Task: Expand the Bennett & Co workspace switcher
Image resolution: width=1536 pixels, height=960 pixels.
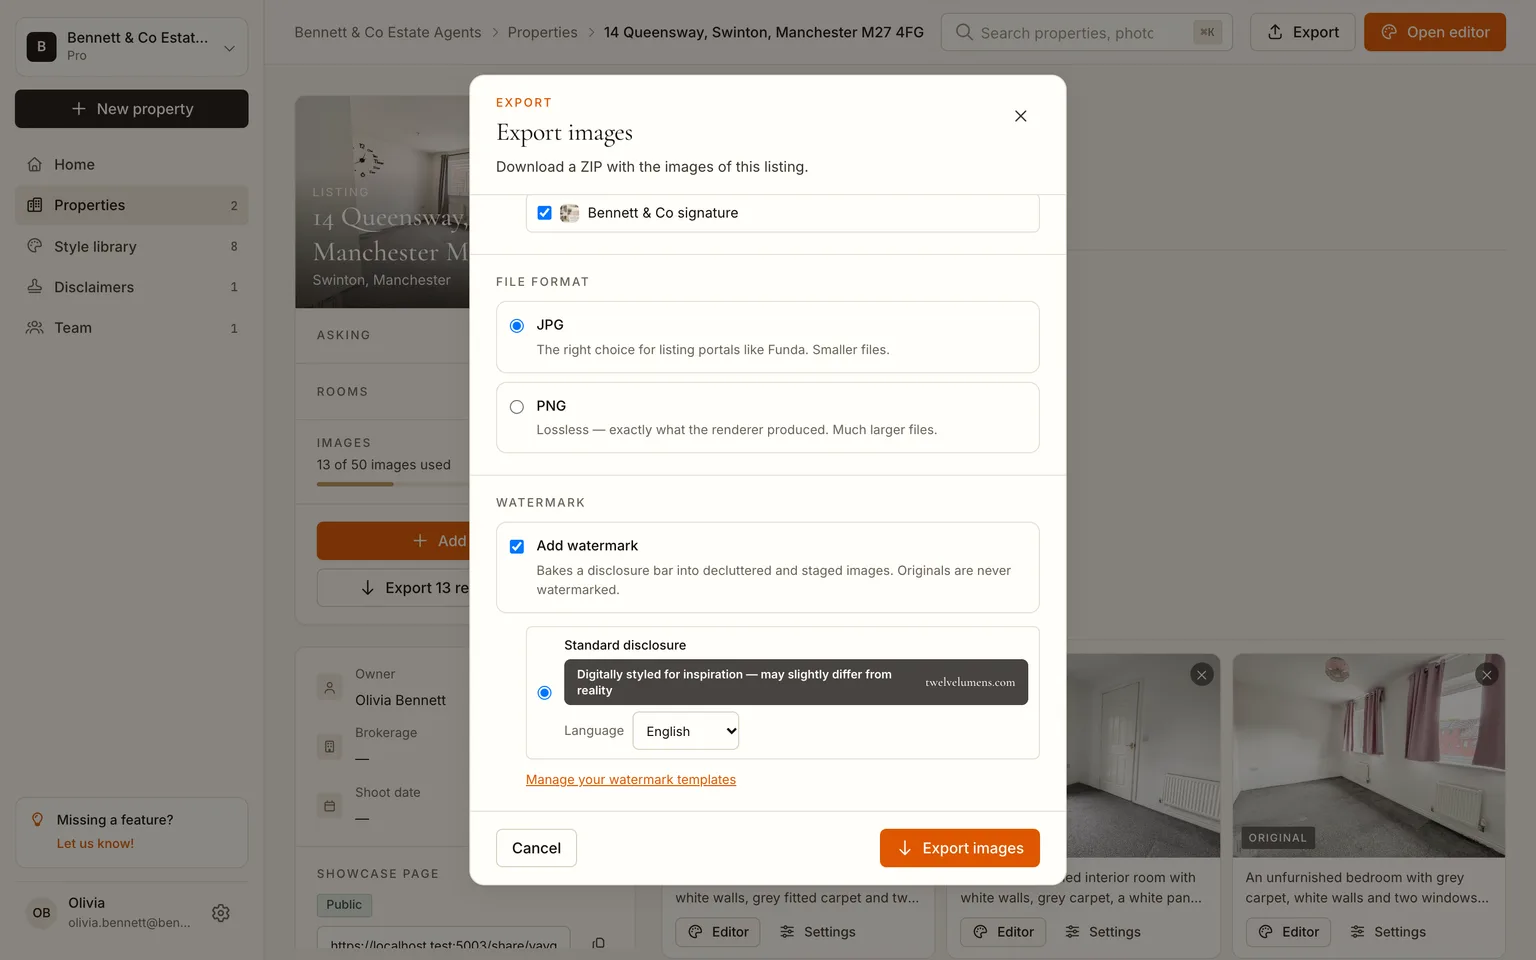Action: pos(132,46)
